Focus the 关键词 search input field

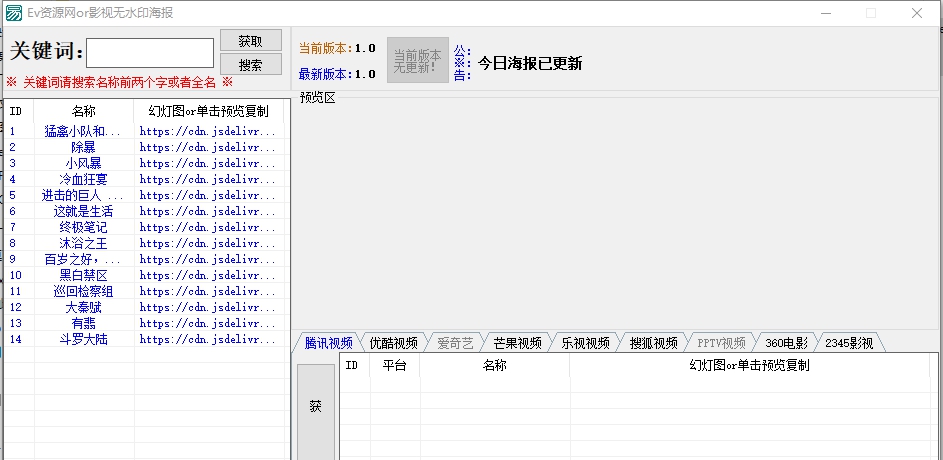(x=150, y=53)
